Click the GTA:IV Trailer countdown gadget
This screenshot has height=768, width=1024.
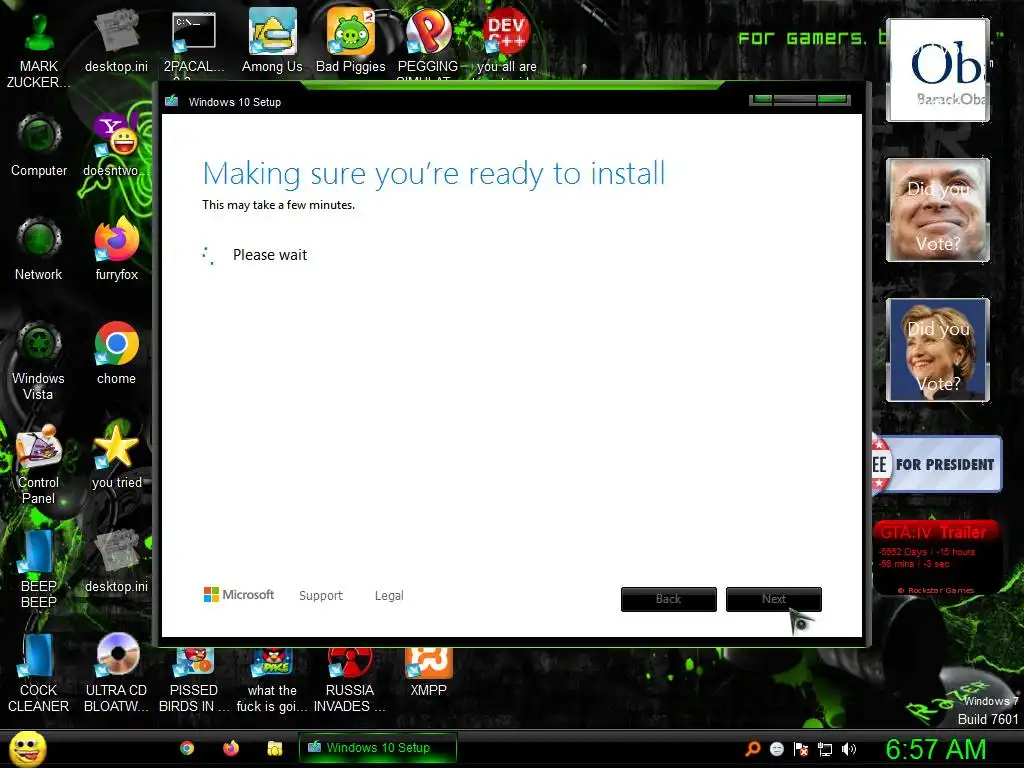tap(936, 558)
